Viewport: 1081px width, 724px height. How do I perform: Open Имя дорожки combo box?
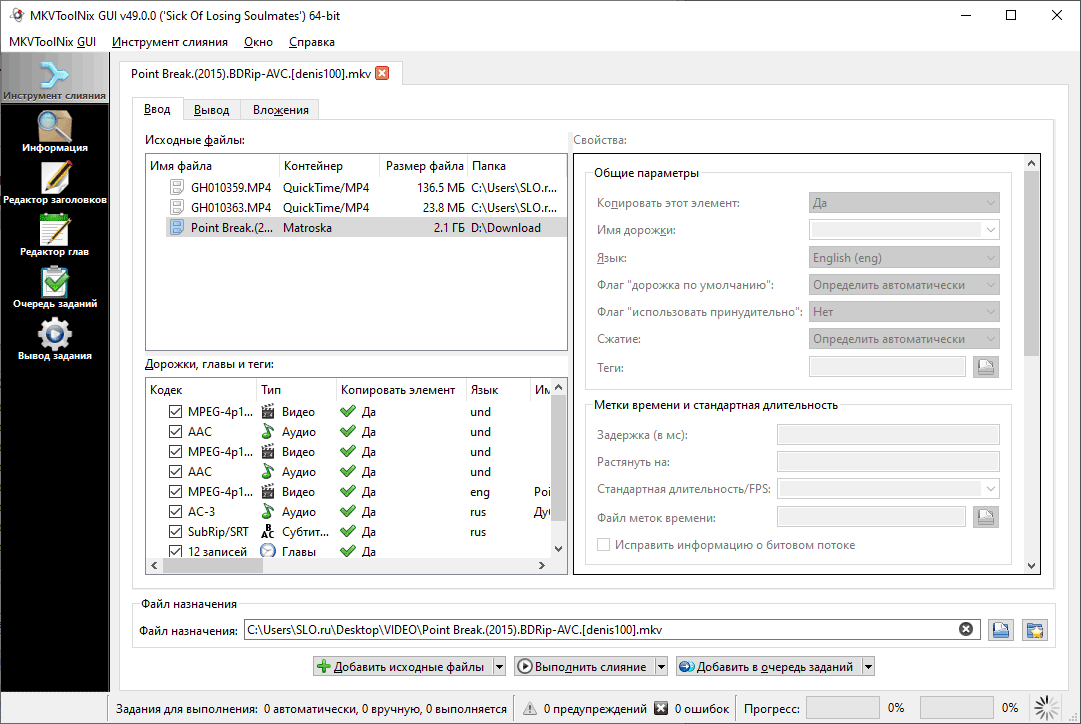point(904,230)
